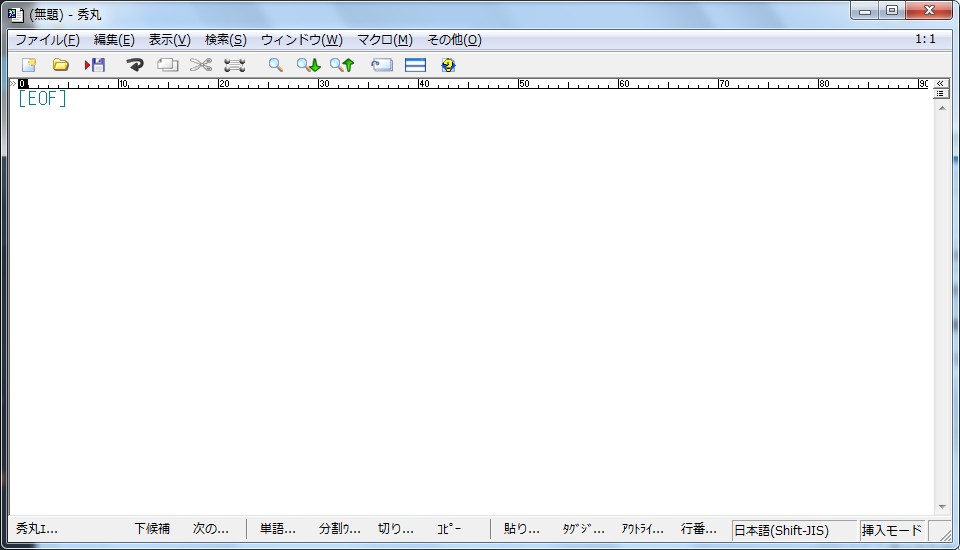
Task: Click the 日本語(Shift-JIS) encoding status field
Action: [794, 530]
